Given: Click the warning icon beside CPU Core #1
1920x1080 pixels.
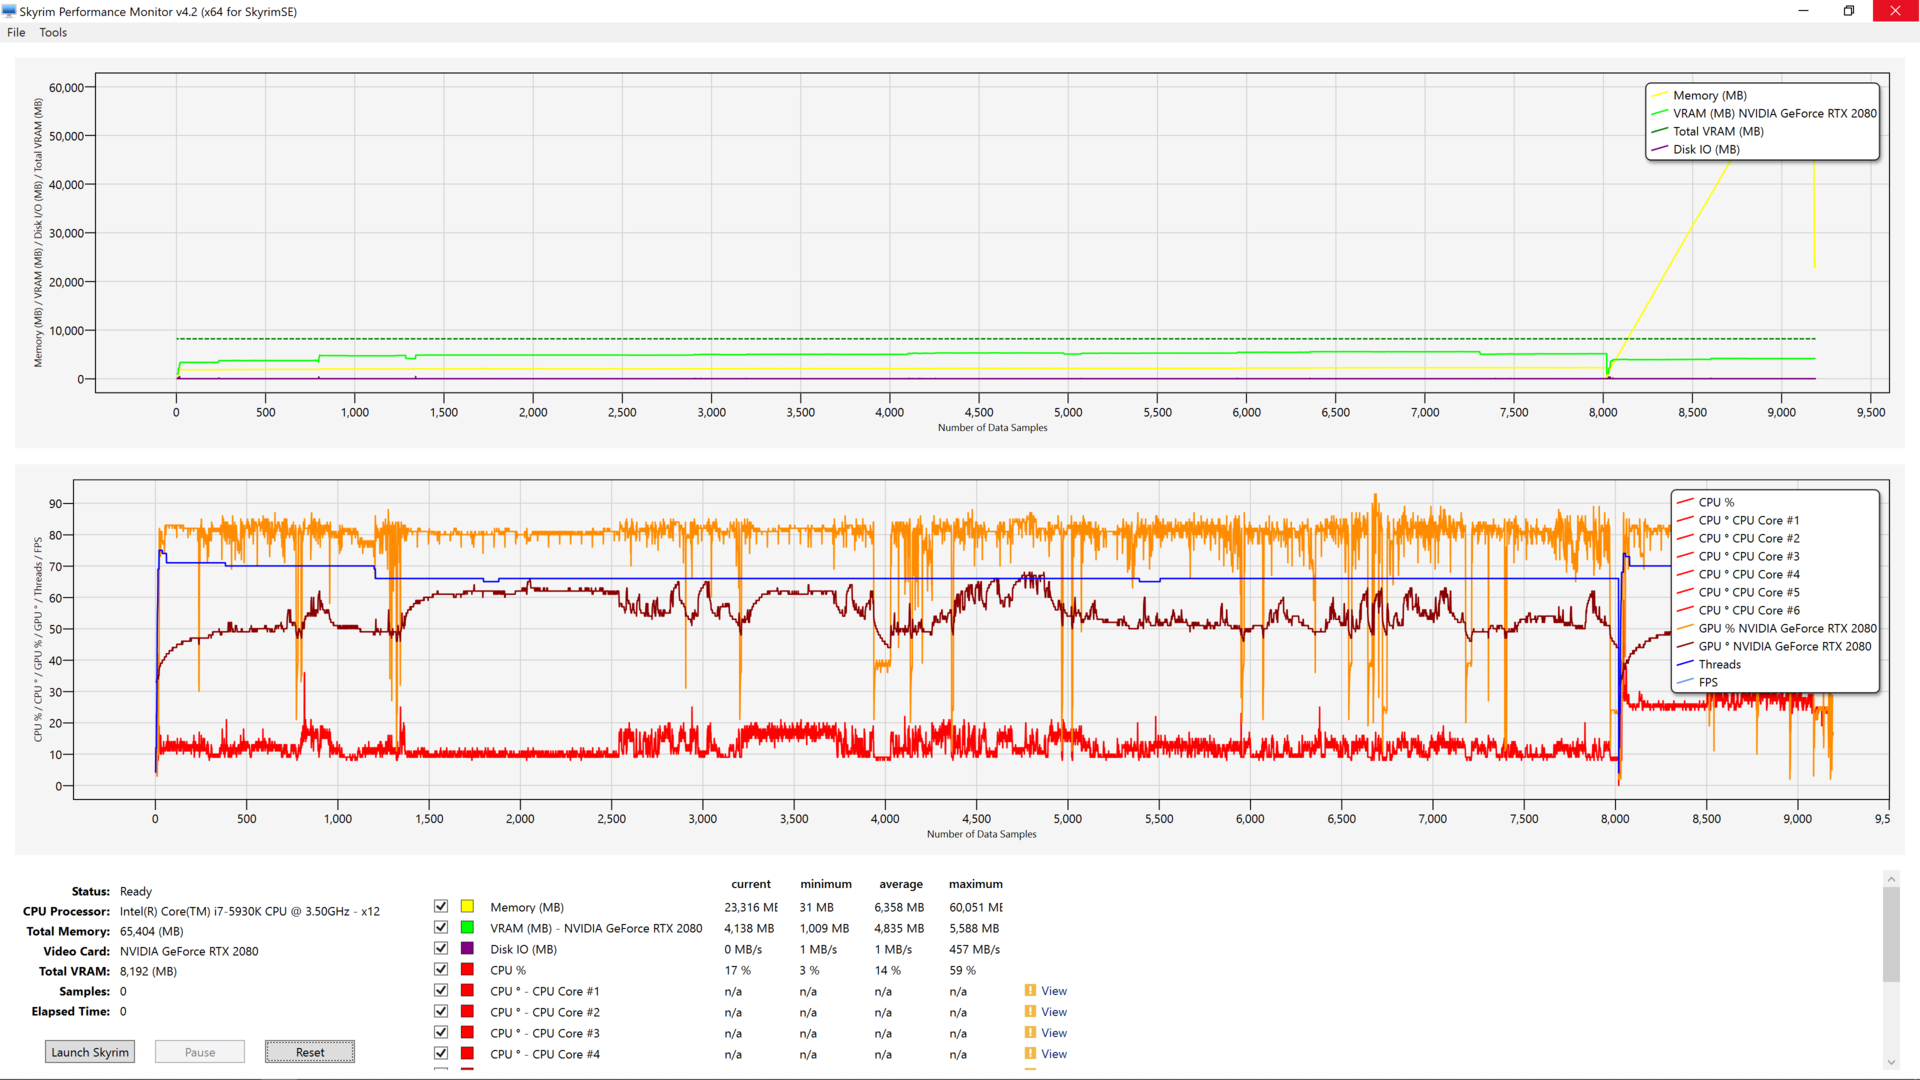Looking at the screenshot, I should point(1030,991).
